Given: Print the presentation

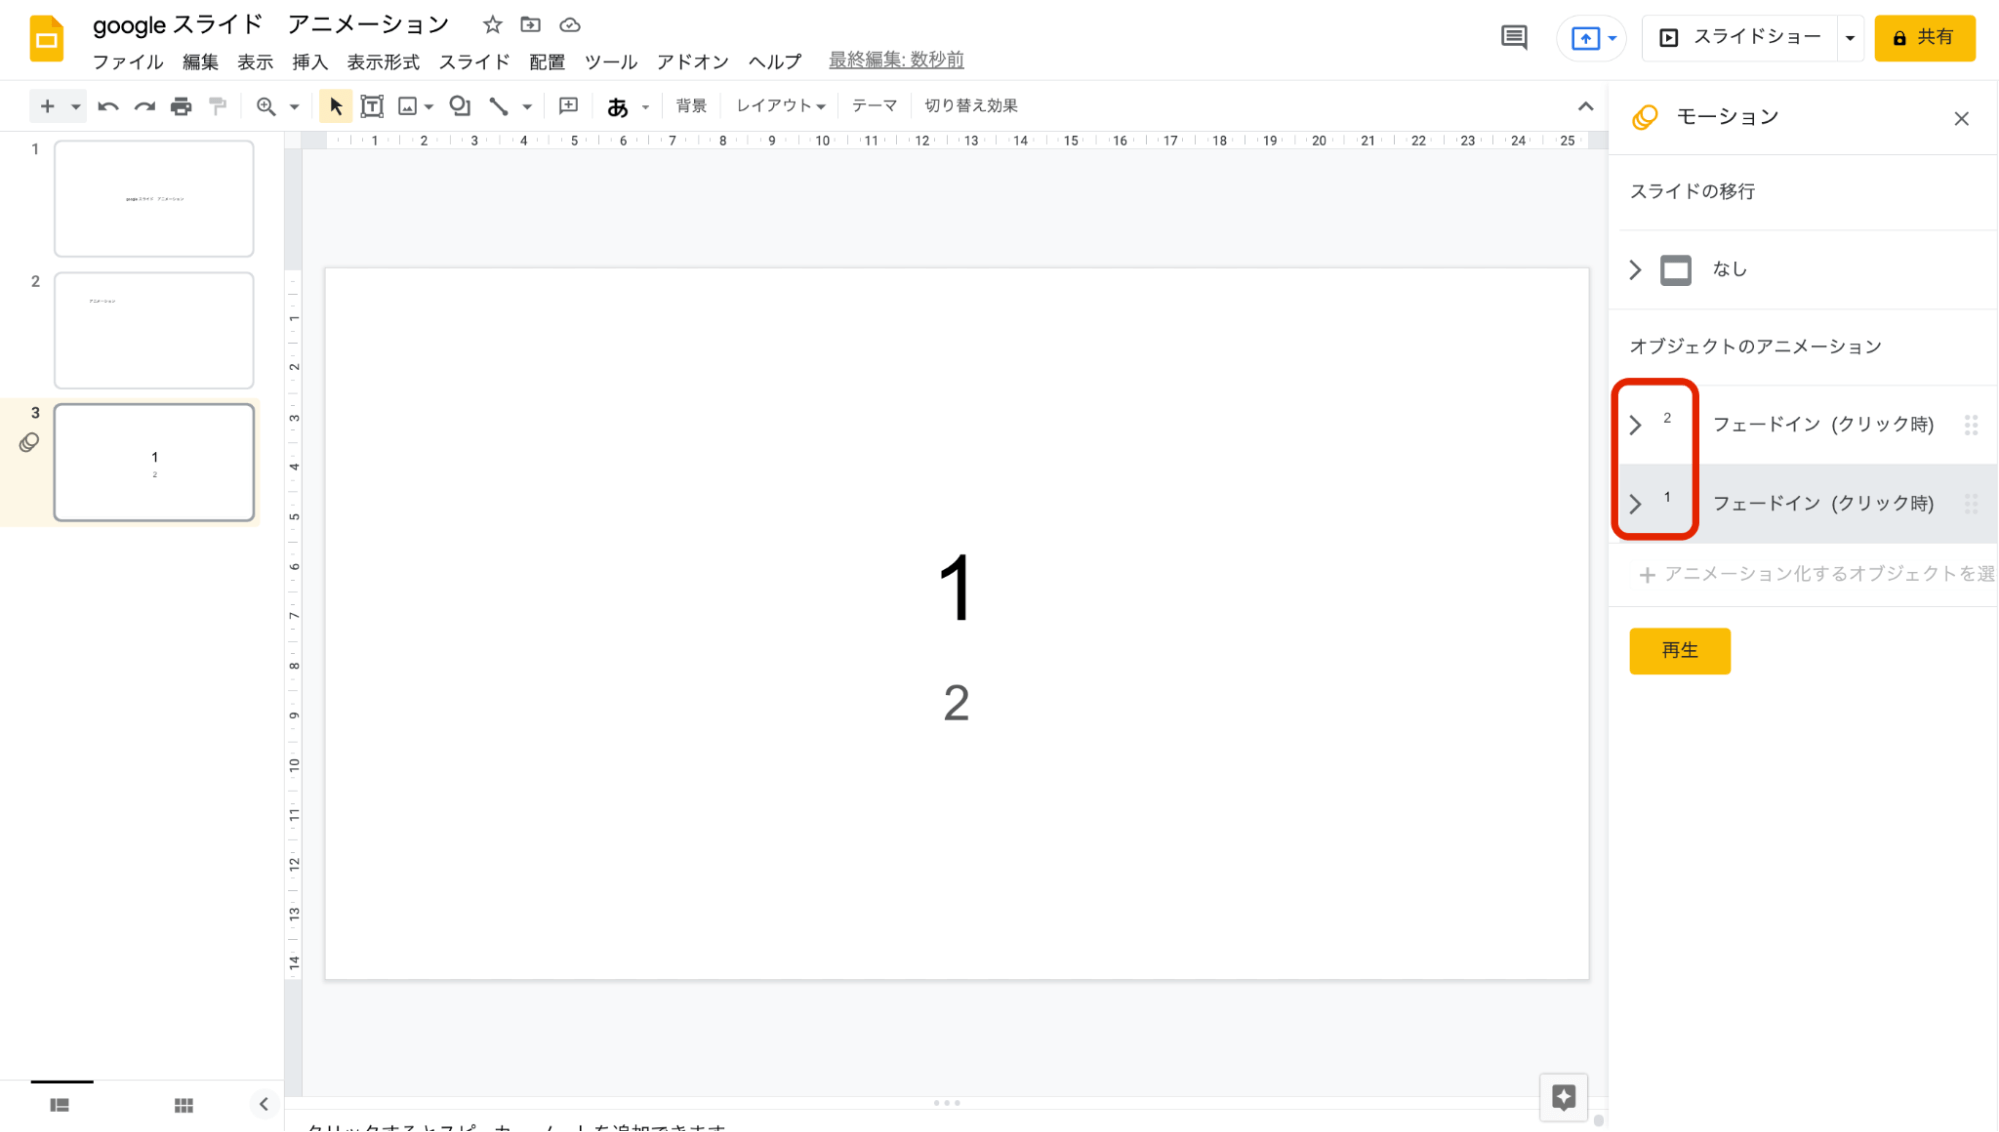Looking at the screenshot, I should 181,106.
